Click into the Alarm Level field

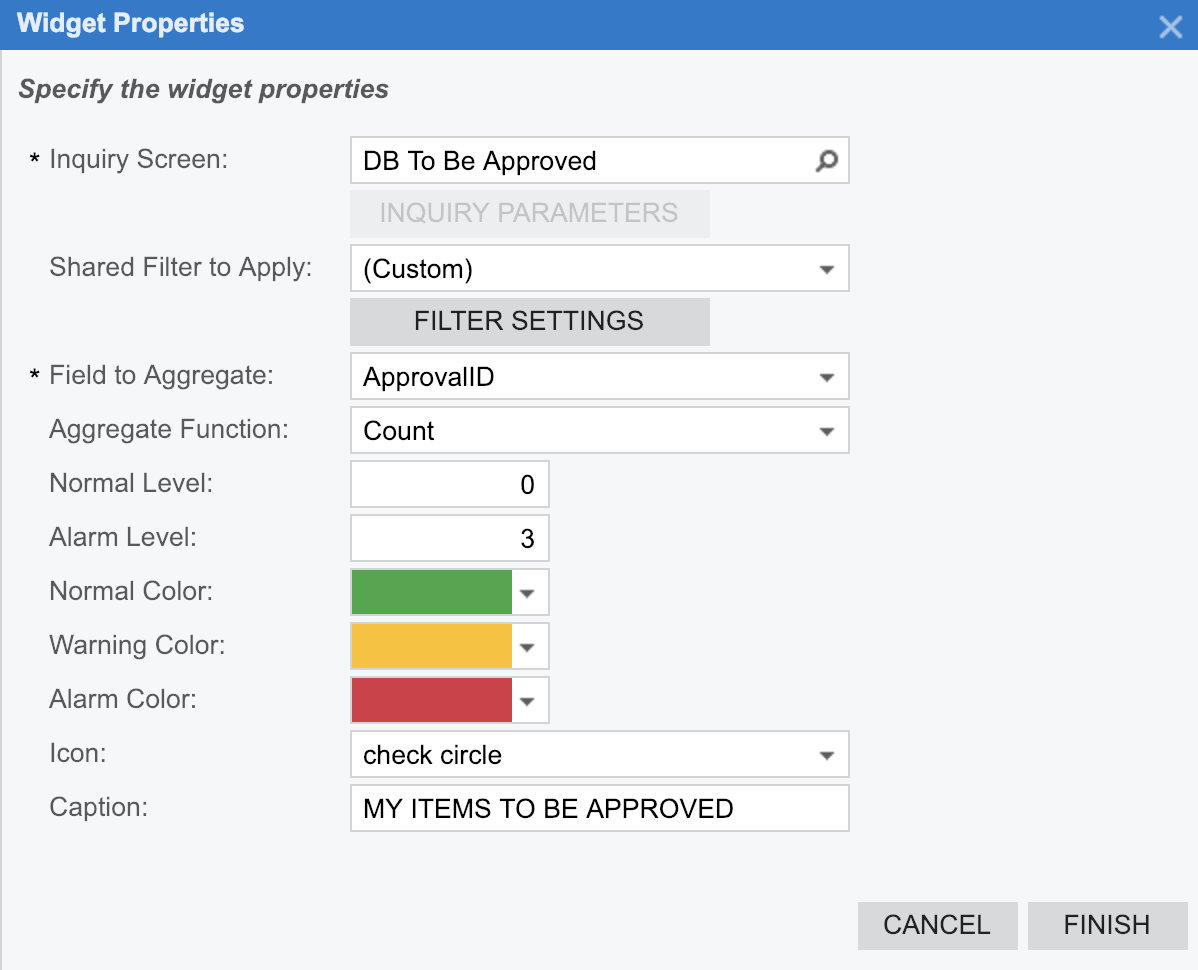pyautogui.click(x=449, y=539)
